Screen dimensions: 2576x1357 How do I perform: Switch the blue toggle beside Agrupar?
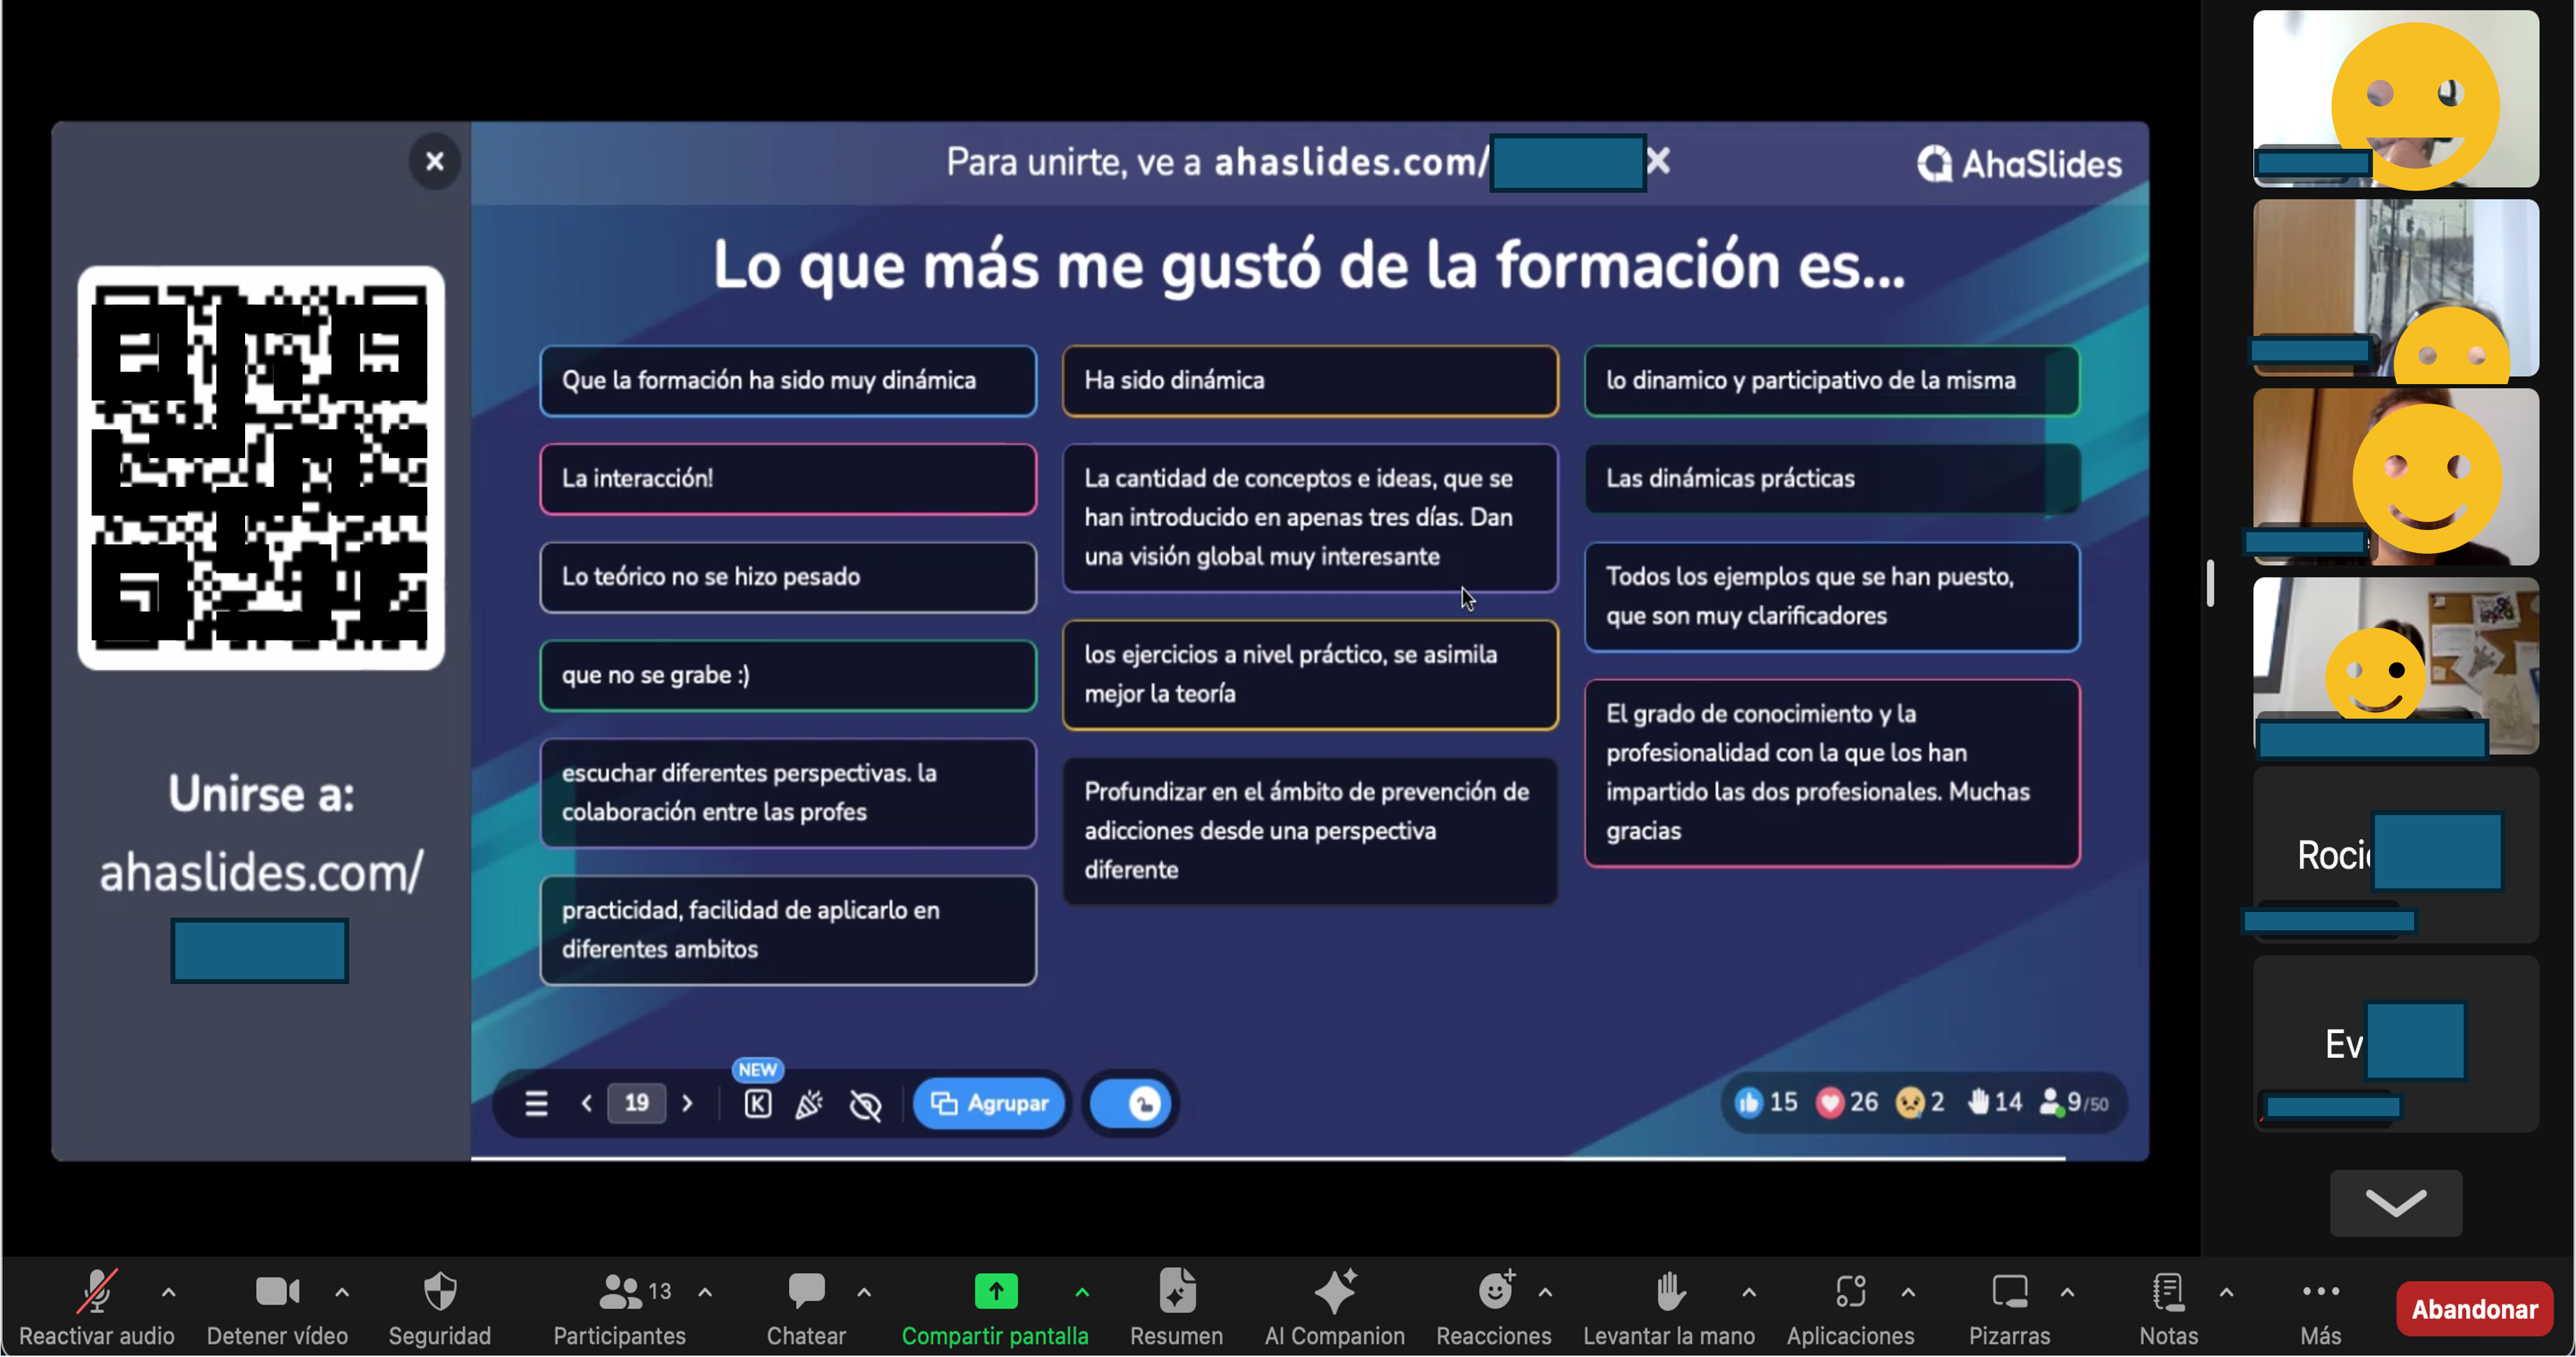point(1130,1103)
